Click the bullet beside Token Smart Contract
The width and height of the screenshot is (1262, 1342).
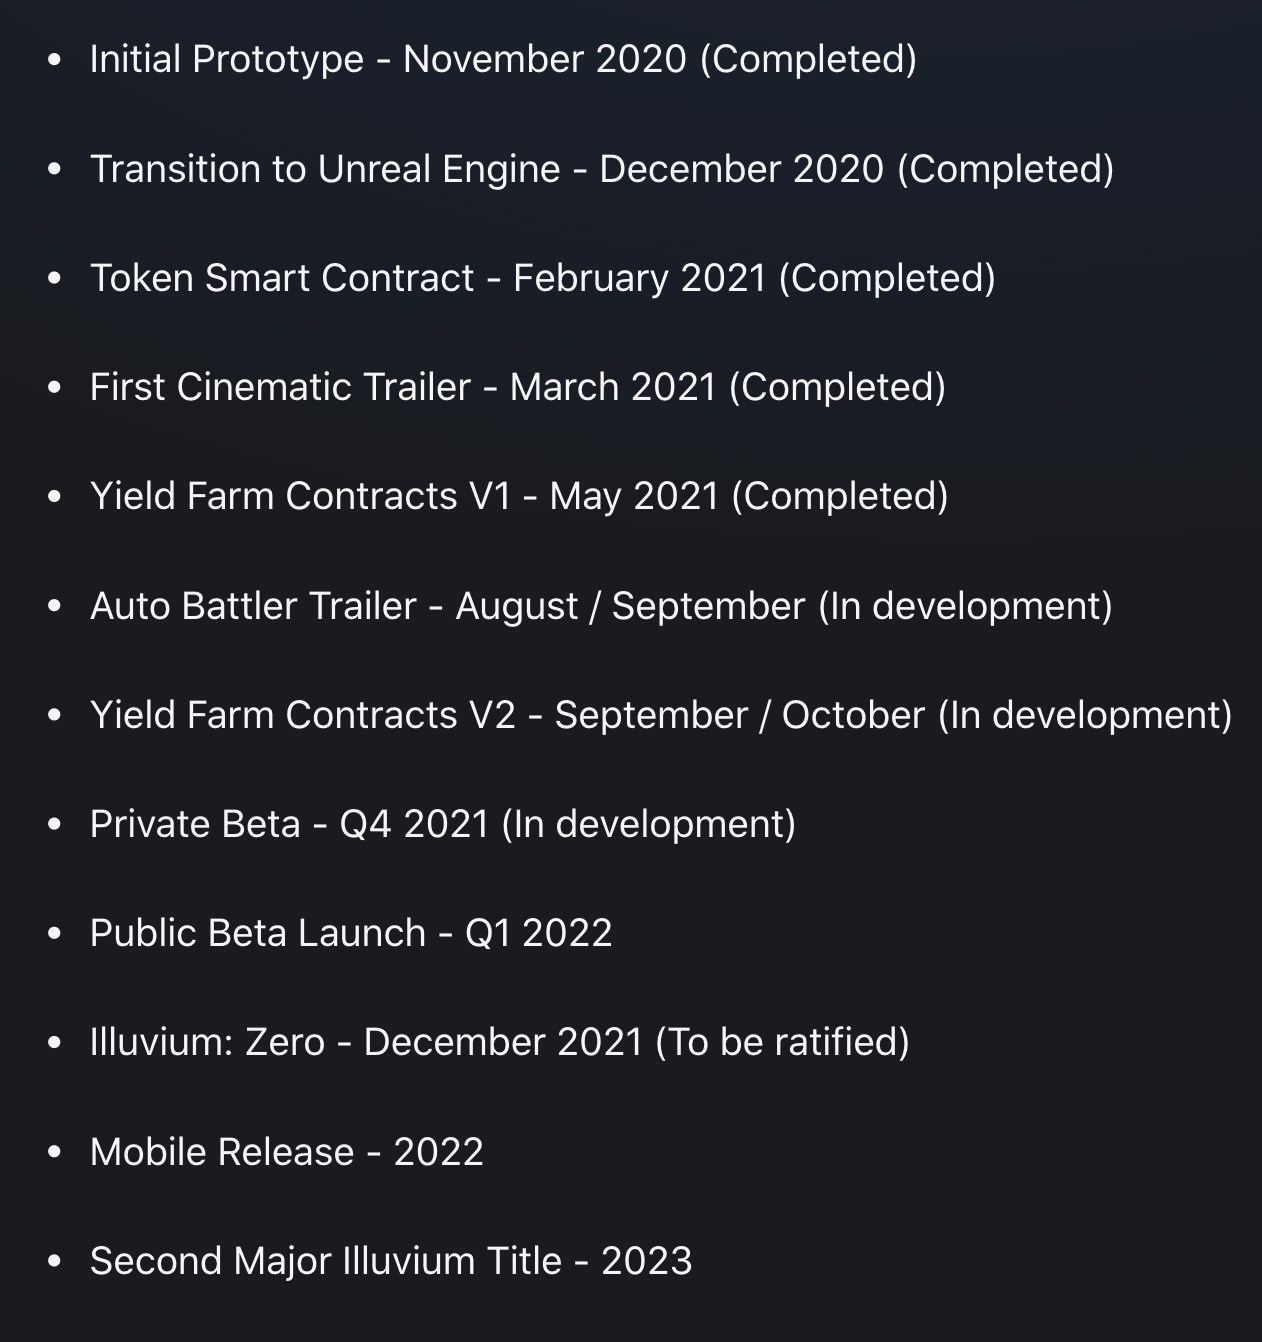(x=54, y=279)
